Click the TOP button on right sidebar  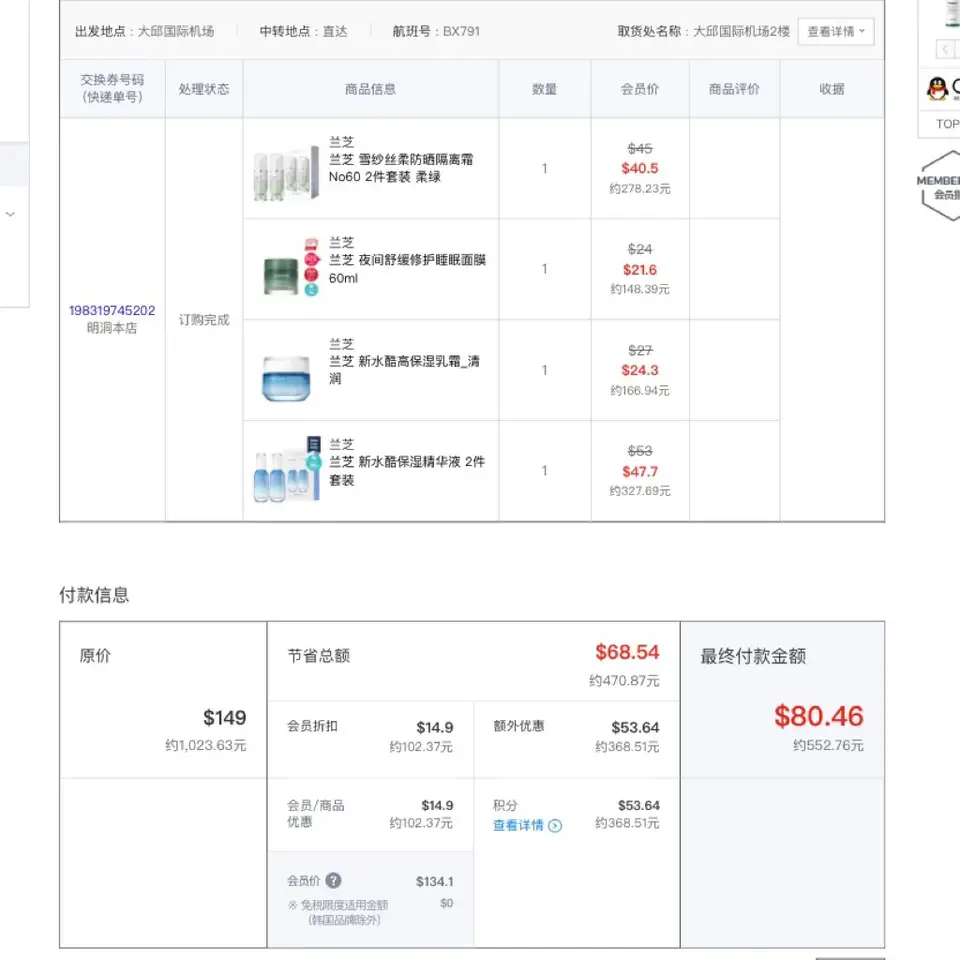pyautogui.click(x=947, y=124)
